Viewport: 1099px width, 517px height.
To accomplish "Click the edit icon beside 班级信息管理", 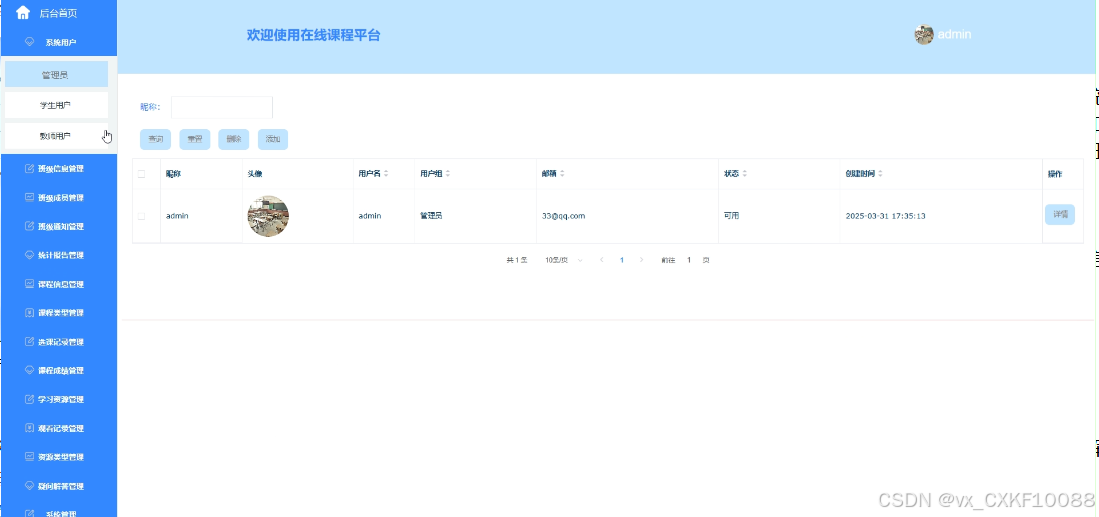I will (x=29, y=168).
